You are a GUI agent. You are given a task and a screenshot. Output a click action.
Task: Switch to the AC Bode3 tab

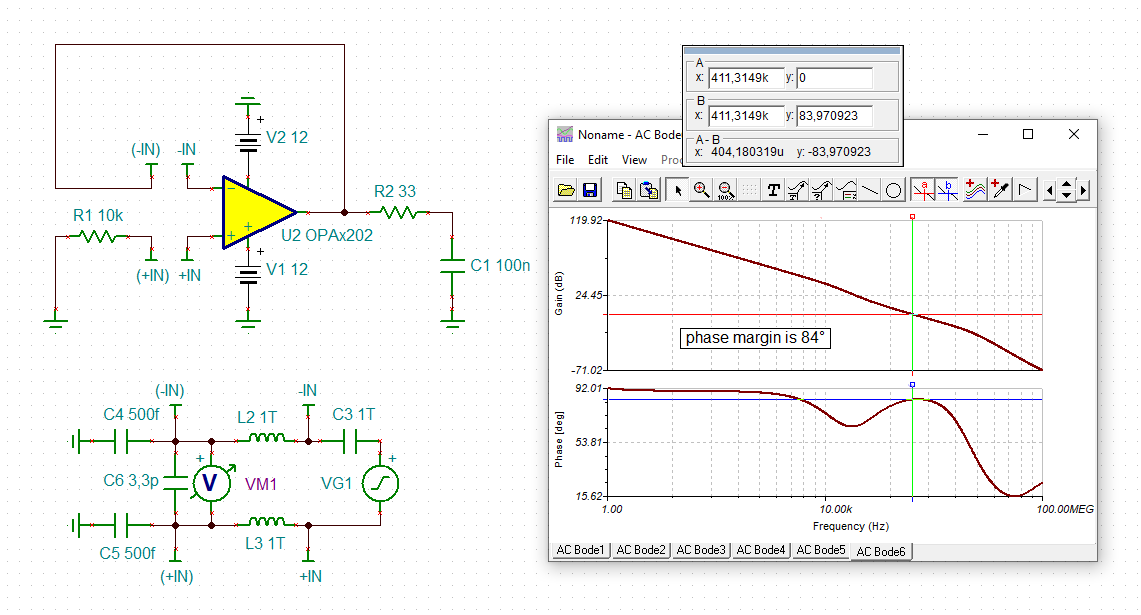click(701, 550)
